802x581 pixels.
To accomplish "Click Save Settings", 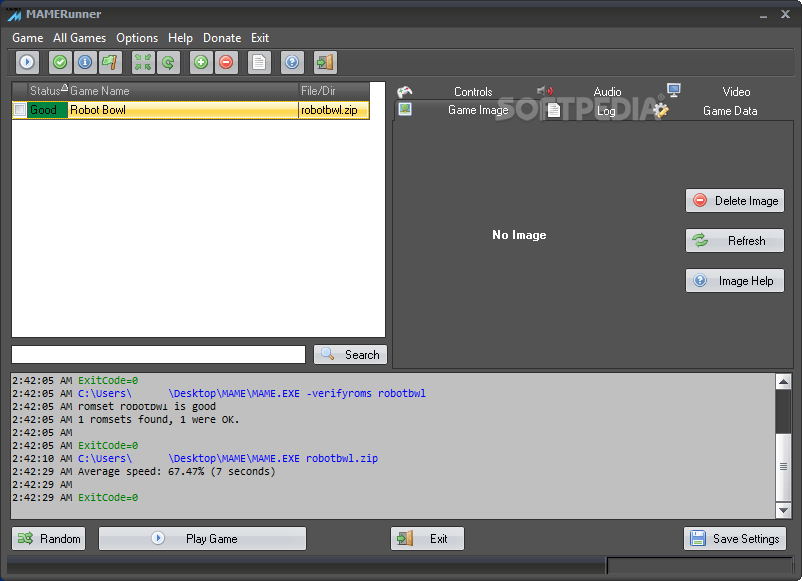I will click(x=734, y=539).
